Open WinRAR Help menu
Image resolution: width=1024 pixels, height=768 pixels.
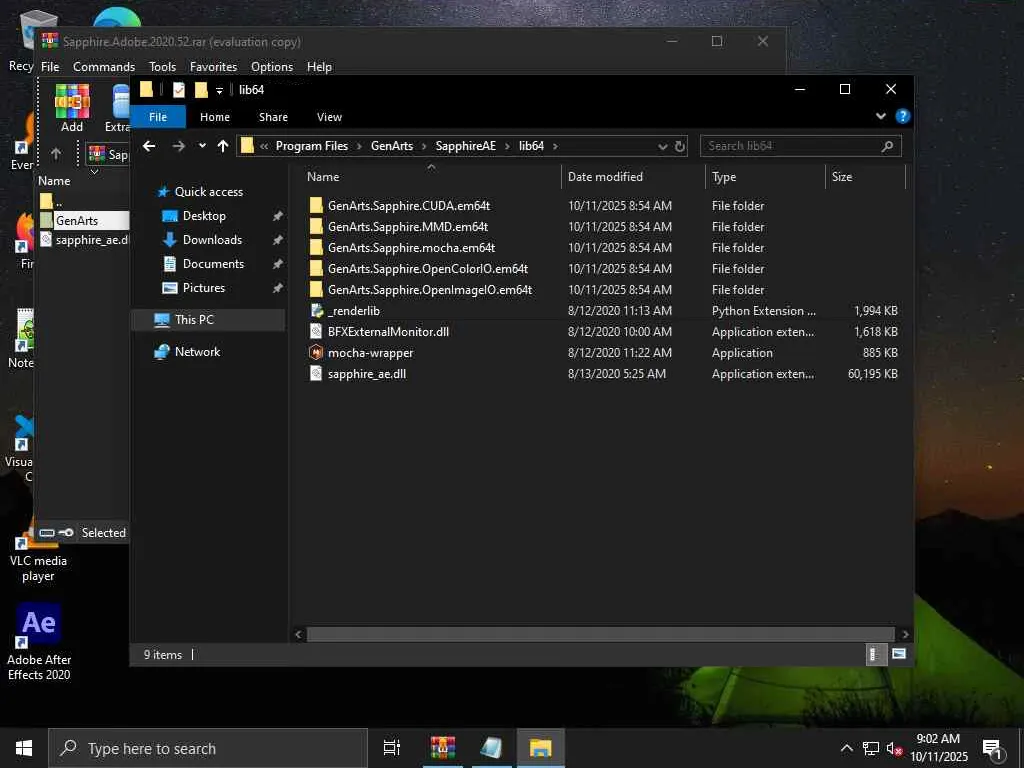click(319, 67)
